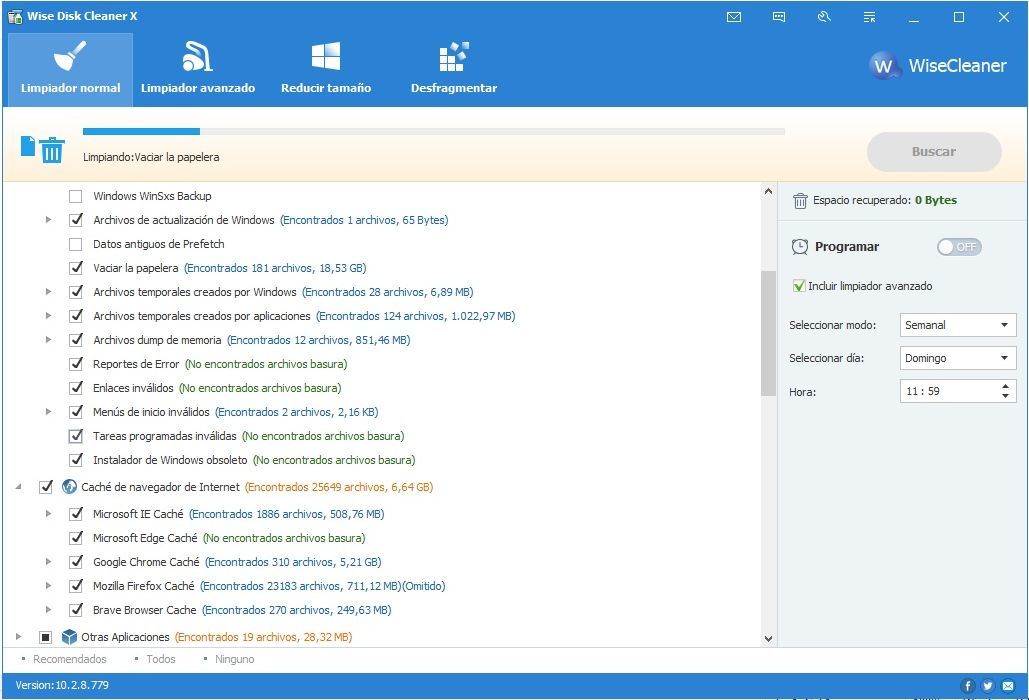Expand Otras Aplicaciones group

pos(18,637)
